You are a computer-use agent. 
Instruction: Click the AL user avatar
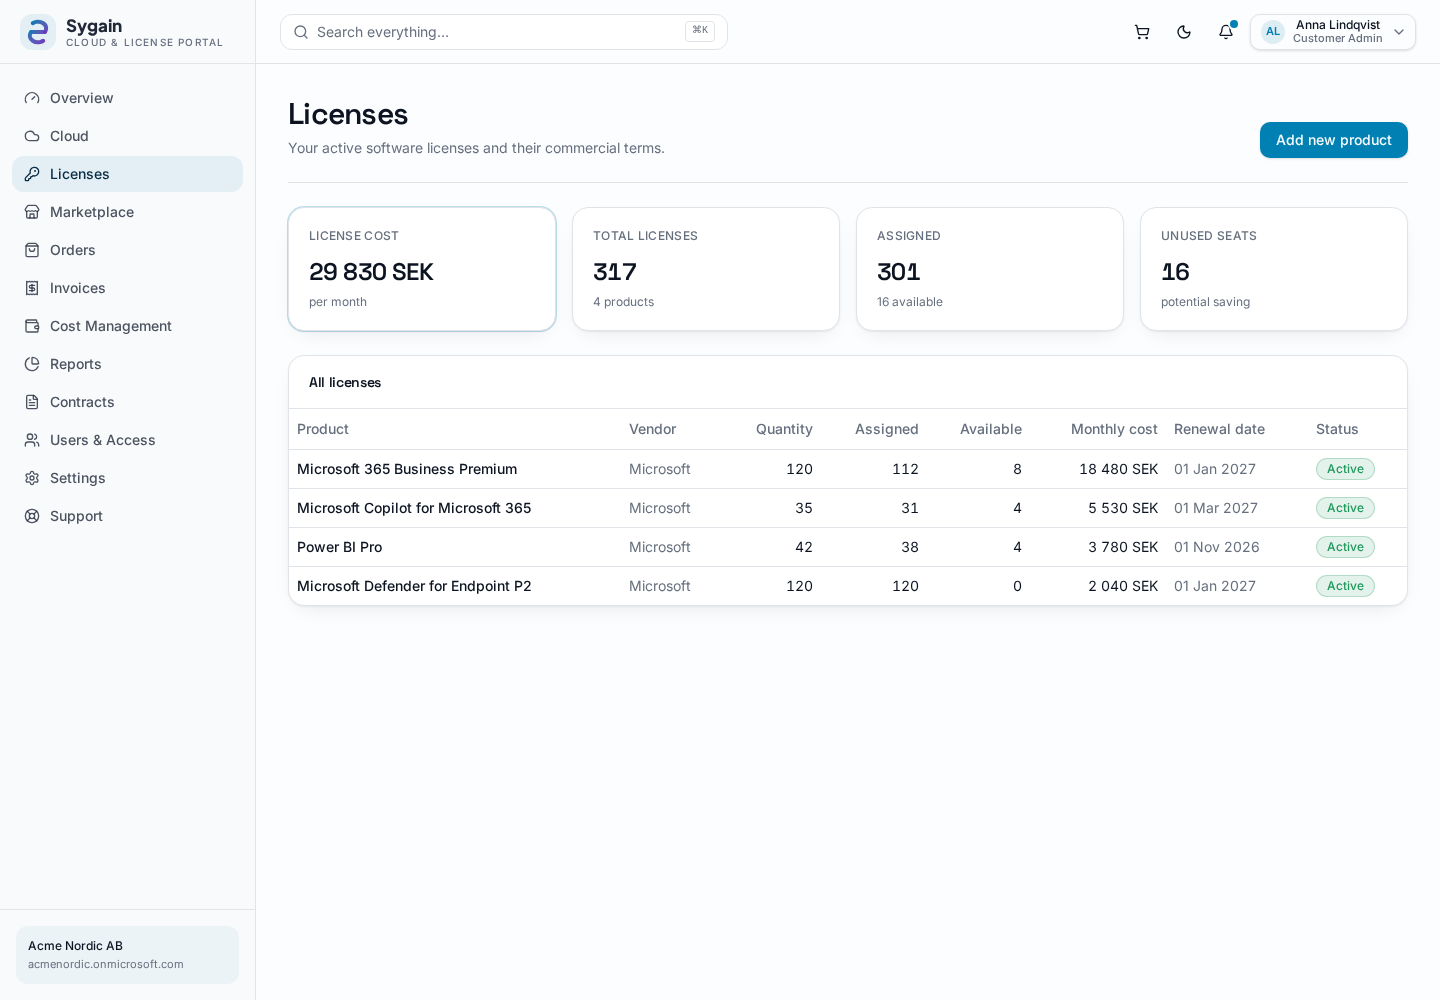1273,32
